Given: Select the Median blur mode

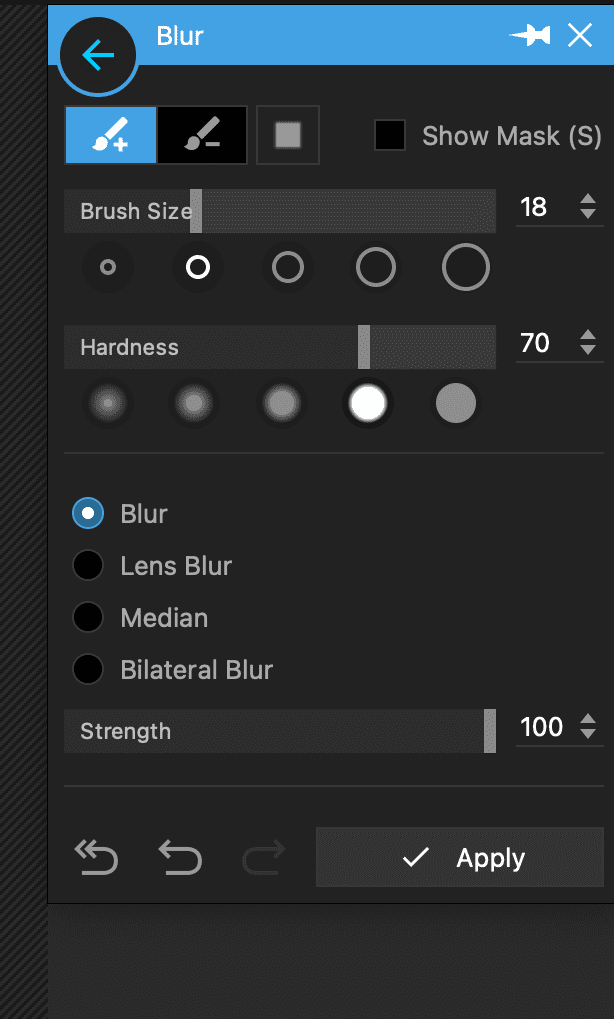Looking at the screenshot, I should 88,617.
